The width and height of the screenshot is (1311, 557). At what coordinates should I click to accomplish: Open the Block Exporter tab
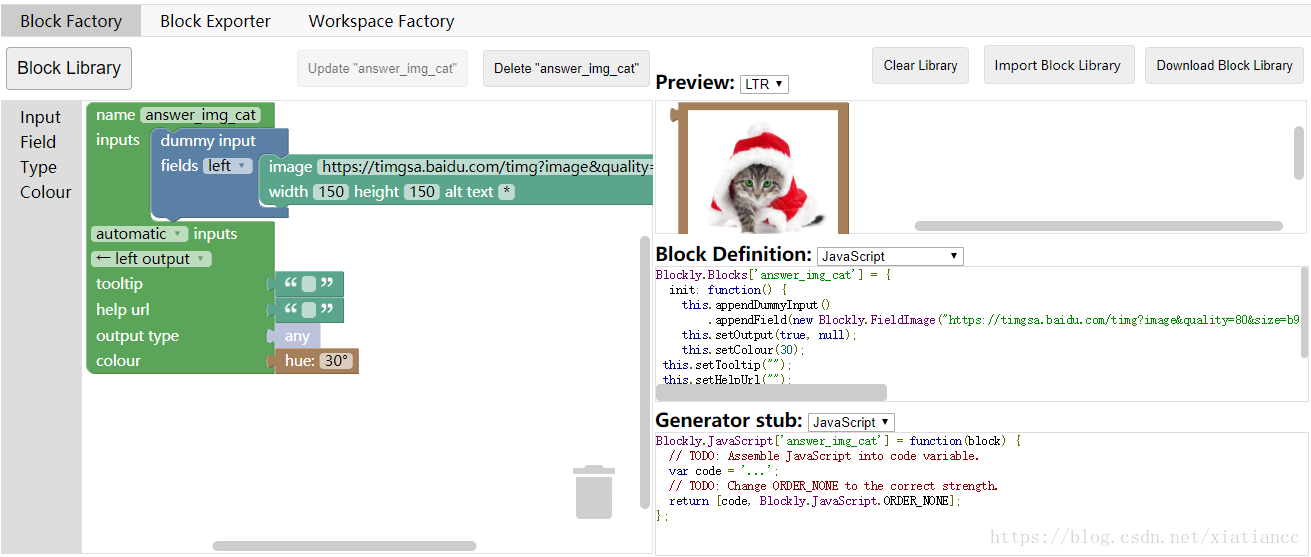pyautogui.click(x=215, y=20)
